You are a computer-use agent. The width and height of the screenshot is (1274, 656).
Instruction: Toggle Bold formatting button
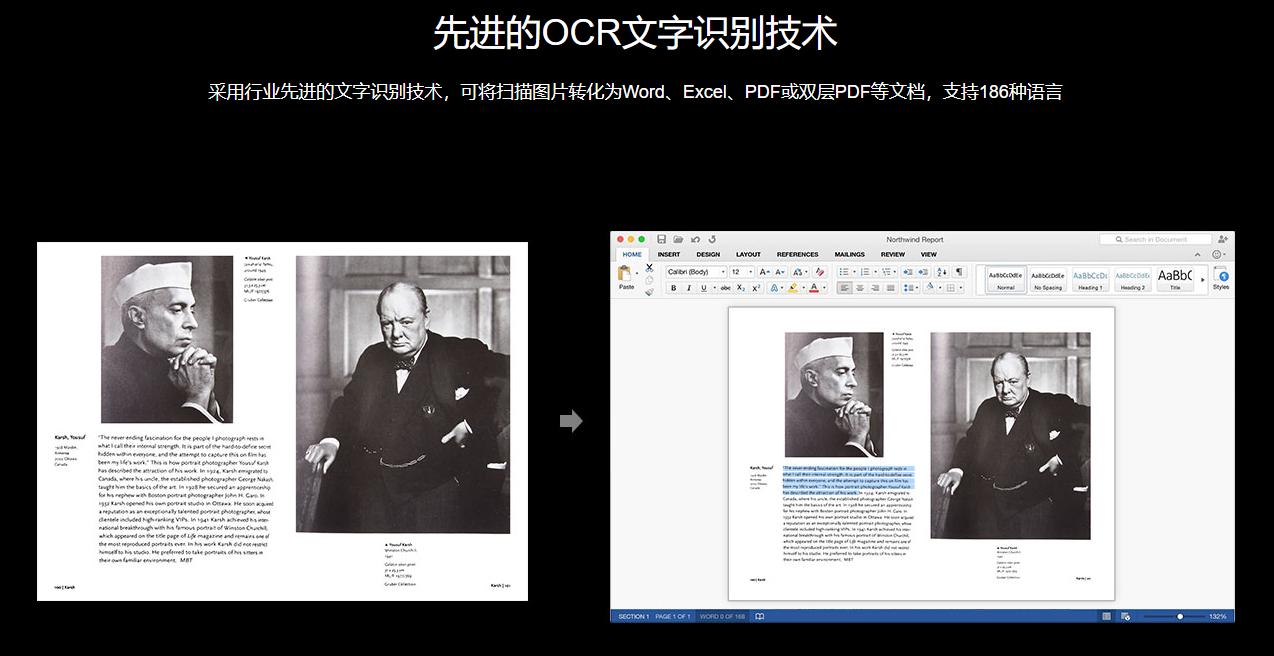pyautogui.click(x=673, y=288)
